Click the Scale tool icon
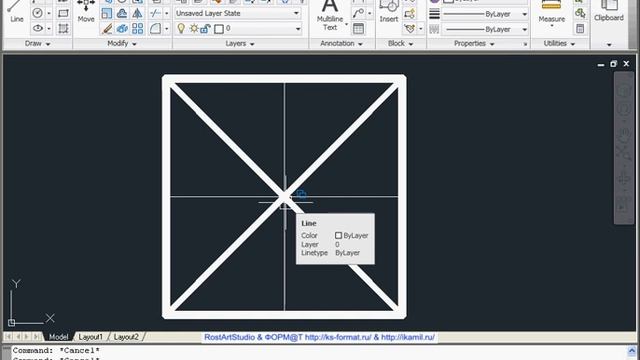 click(x=107, y=13)
